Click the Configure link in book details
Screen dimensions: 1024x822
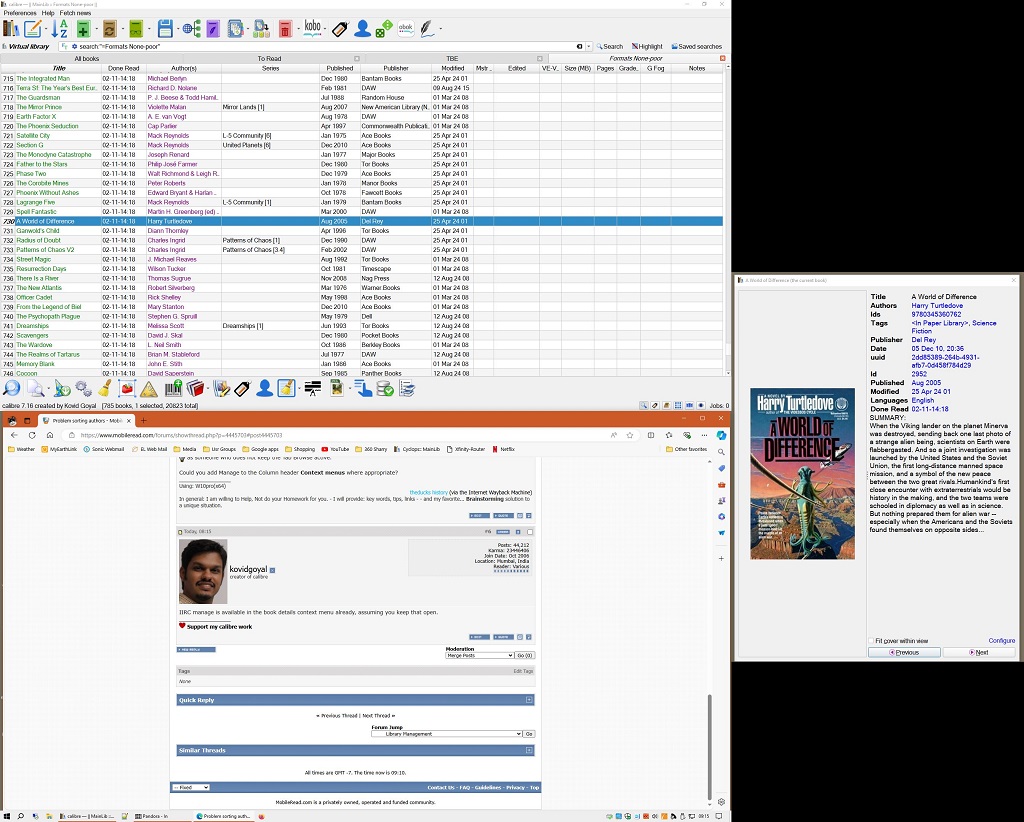[x=1001, y=640]
